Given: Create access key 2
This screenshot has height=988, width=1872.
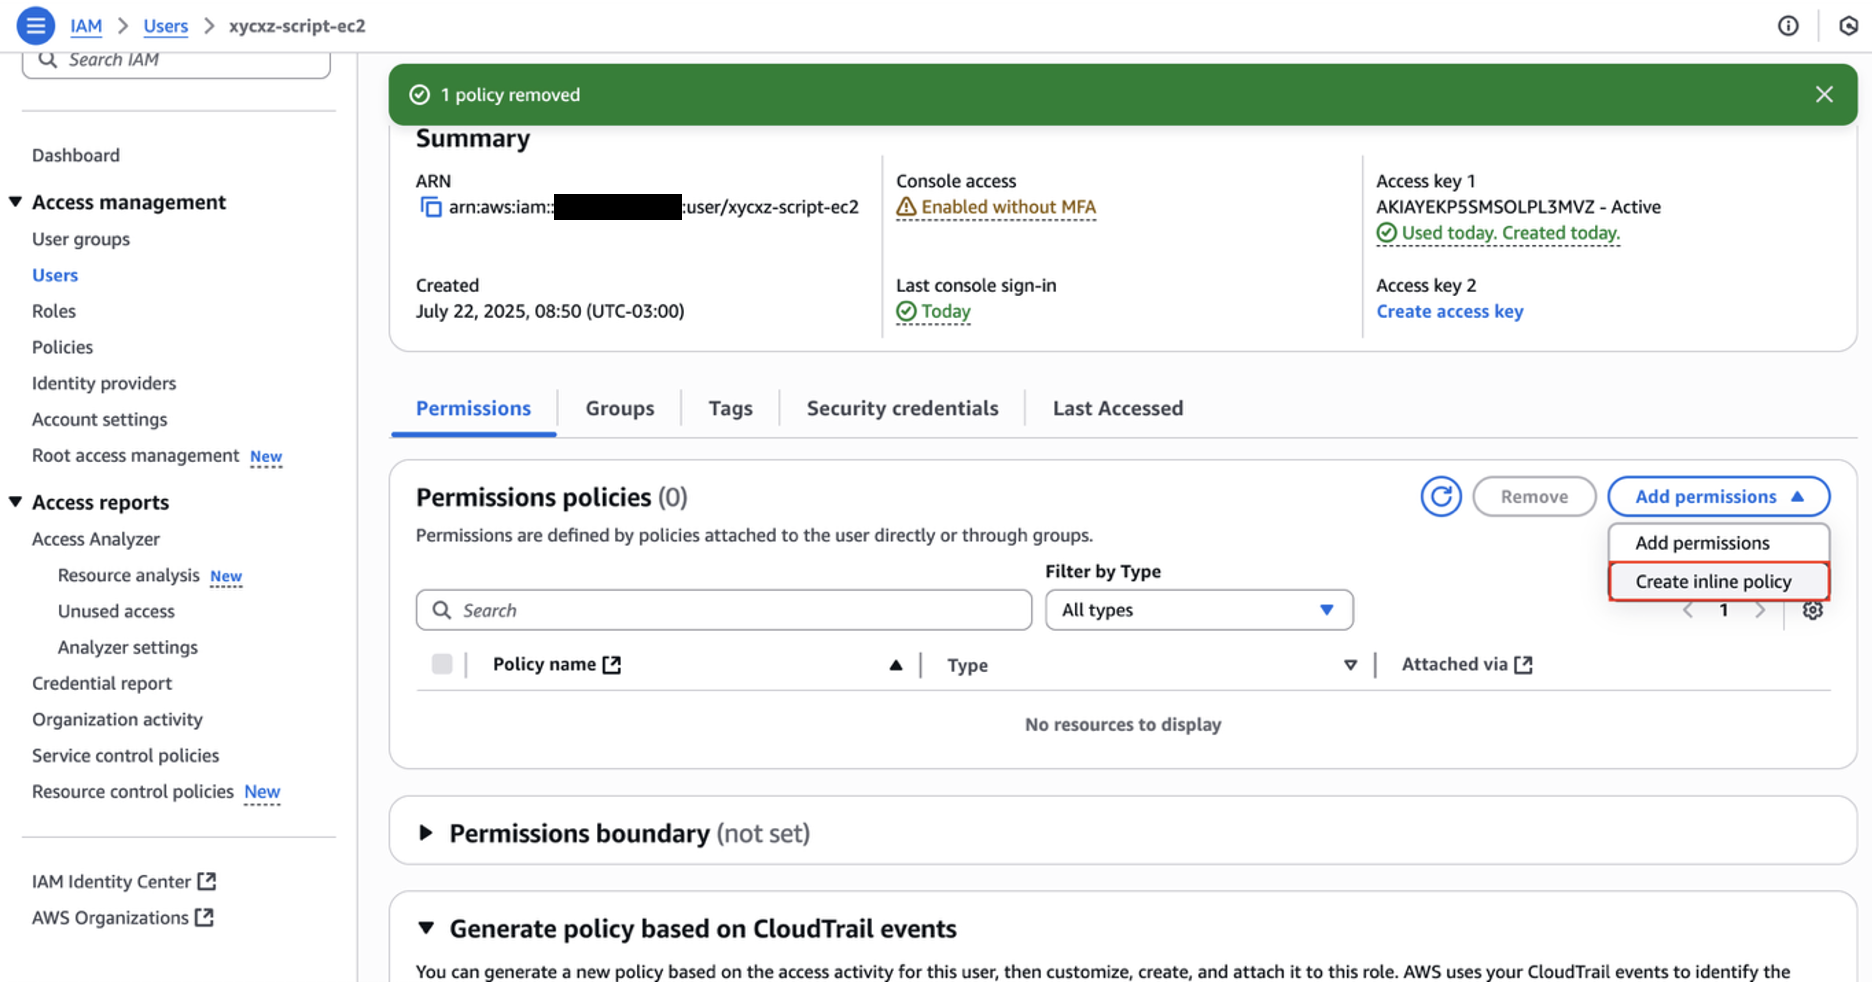Looking at the screenshot, I should 1449,311.
